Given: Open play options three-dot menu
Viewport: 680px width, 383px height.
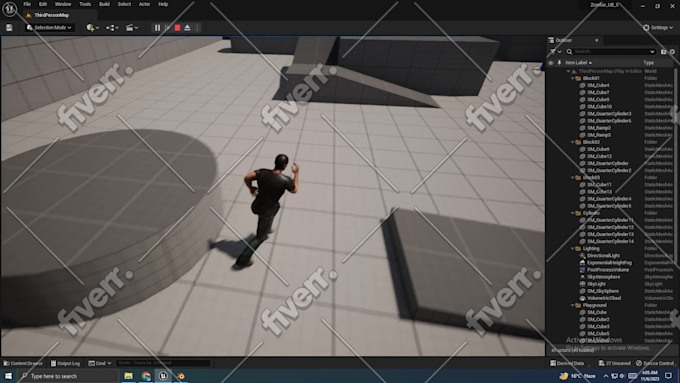Looking at the screenshot, I should tap(197, 28).
